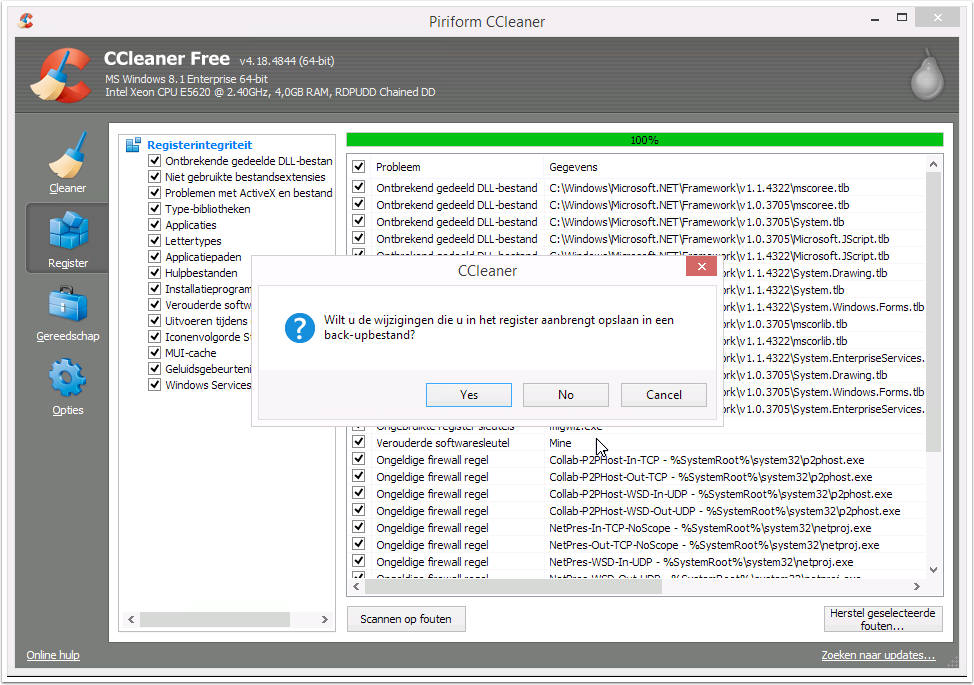
Task: Click the category panel scroll left arrow
Action: pos(131,619)
